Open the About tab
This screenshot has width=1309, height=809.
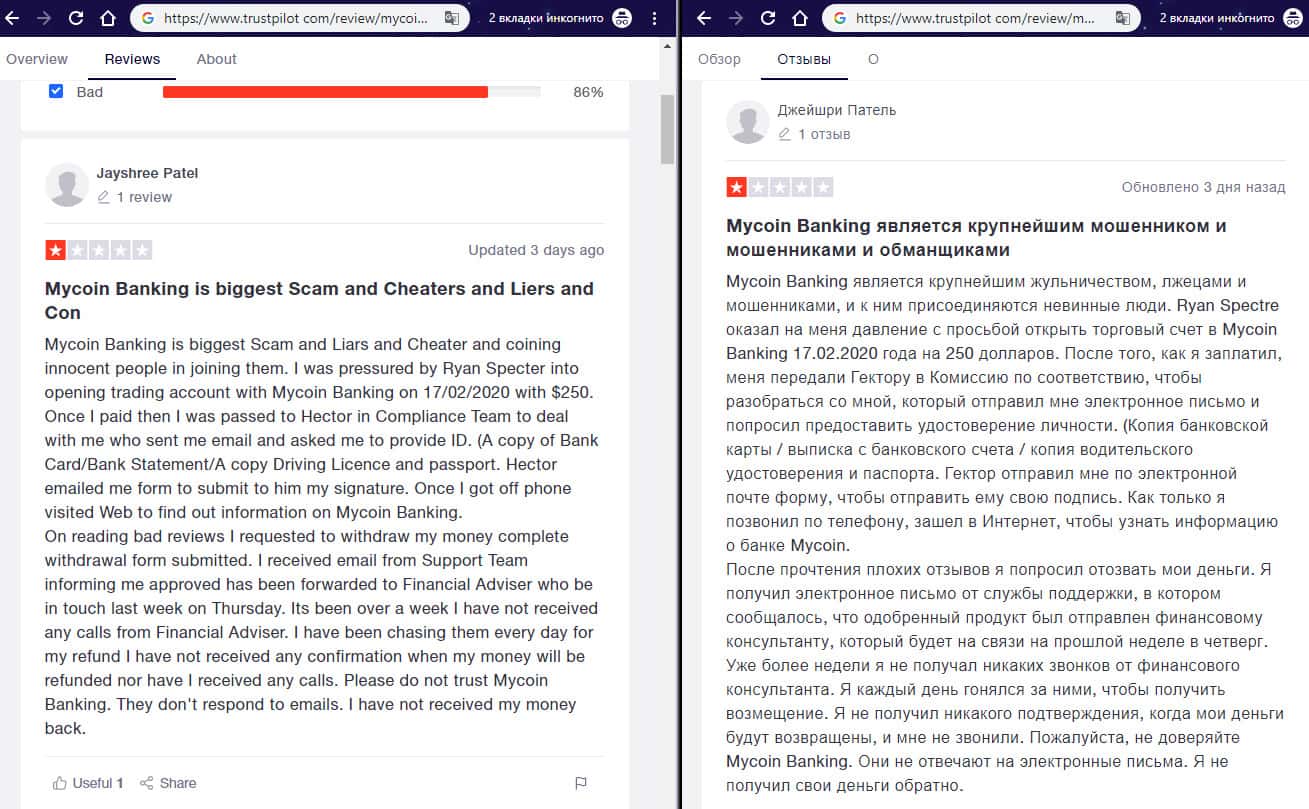click(x=216, y=59)
